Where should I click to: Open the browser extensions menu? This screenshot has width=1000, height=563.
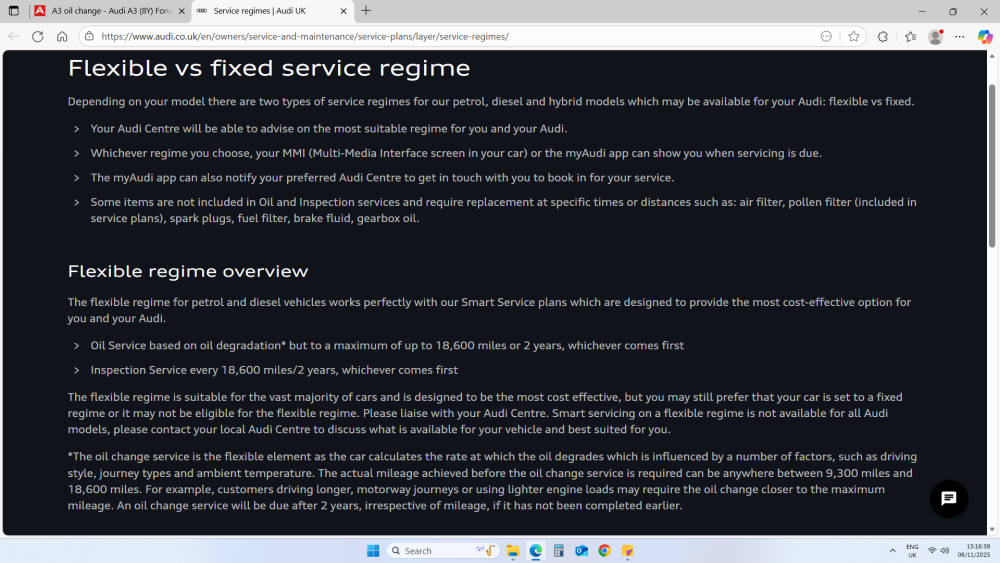883,36
